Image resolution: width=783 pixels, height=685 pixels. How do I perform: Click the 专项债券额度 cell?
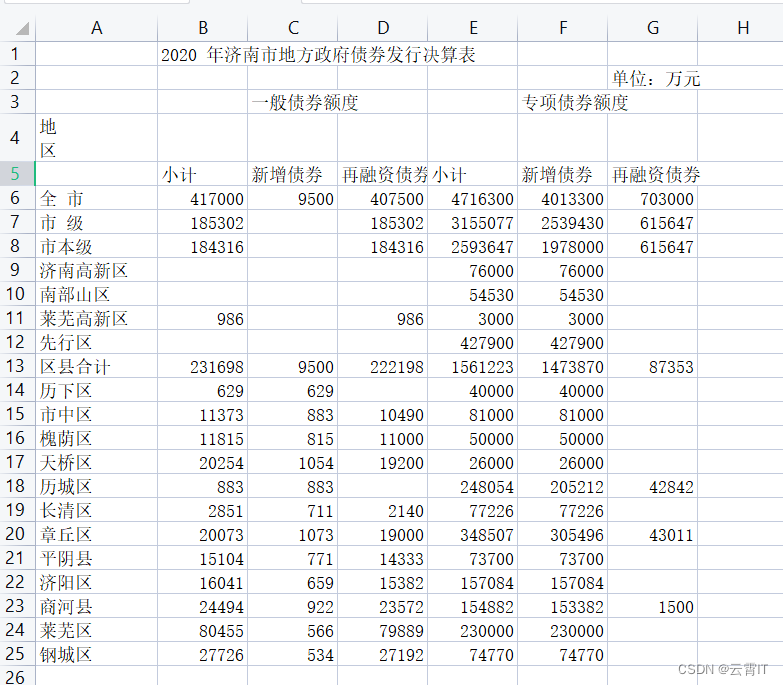click(575, 102)
